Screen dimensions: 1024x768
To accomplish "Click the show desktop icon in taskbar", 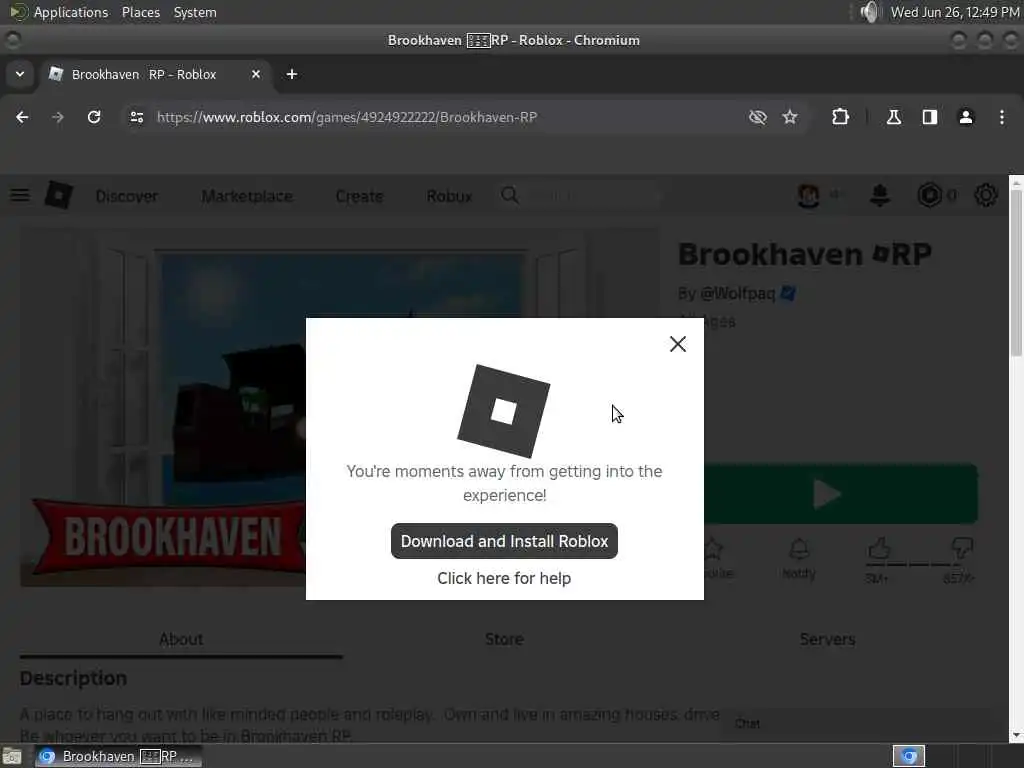I will point(12,757).
